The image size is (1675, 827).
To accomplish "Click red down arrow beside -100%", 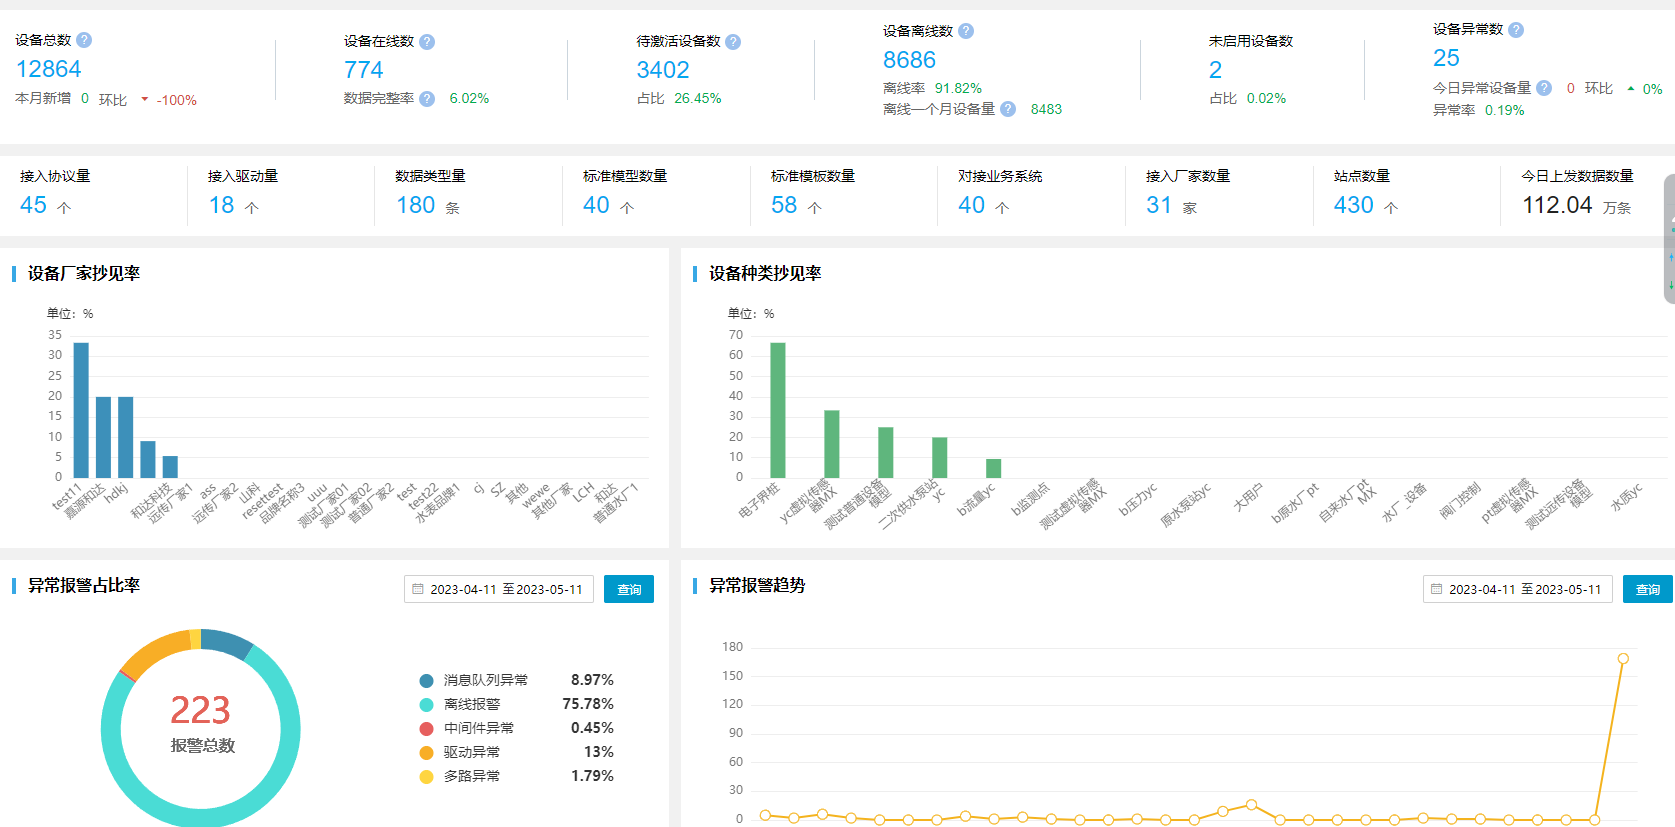I will [145, 99].
